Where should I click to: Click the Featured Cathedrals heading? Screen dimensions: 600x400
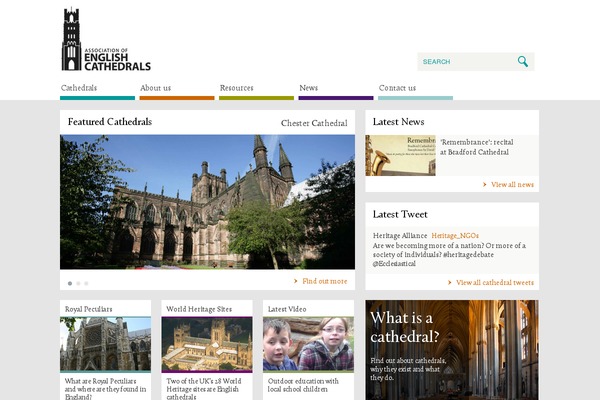(x=110, y=122)
